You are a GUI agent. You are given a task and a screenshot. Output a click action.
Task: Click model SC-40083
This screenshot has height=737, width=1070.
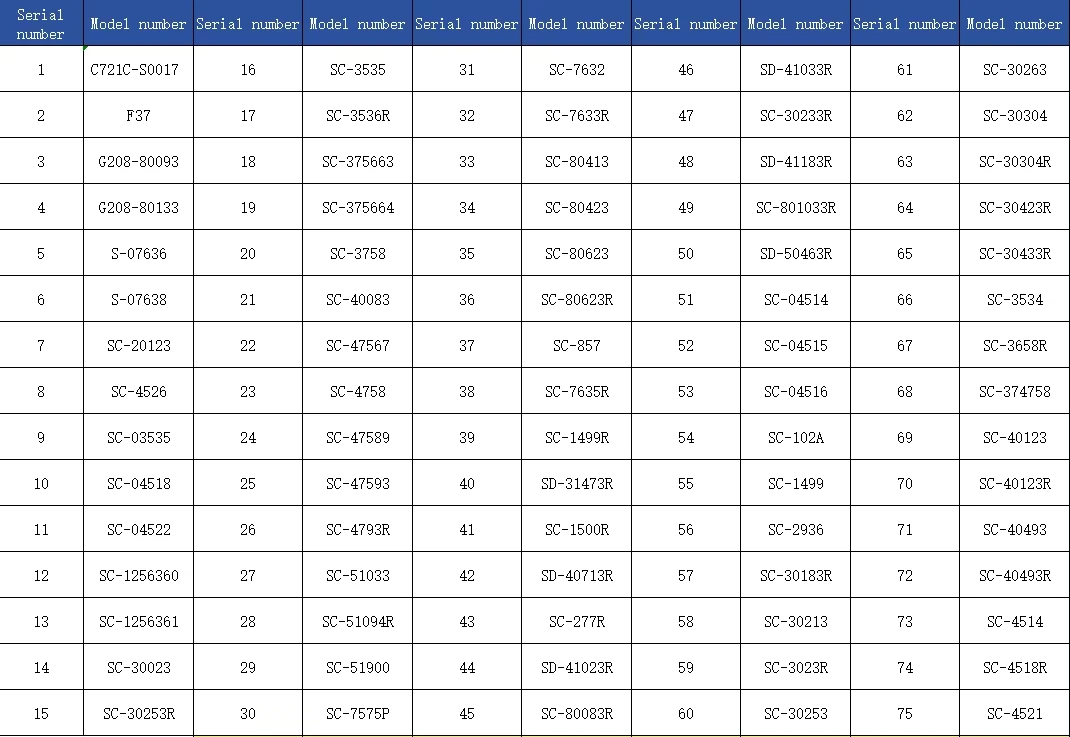[x=358, y=299]
